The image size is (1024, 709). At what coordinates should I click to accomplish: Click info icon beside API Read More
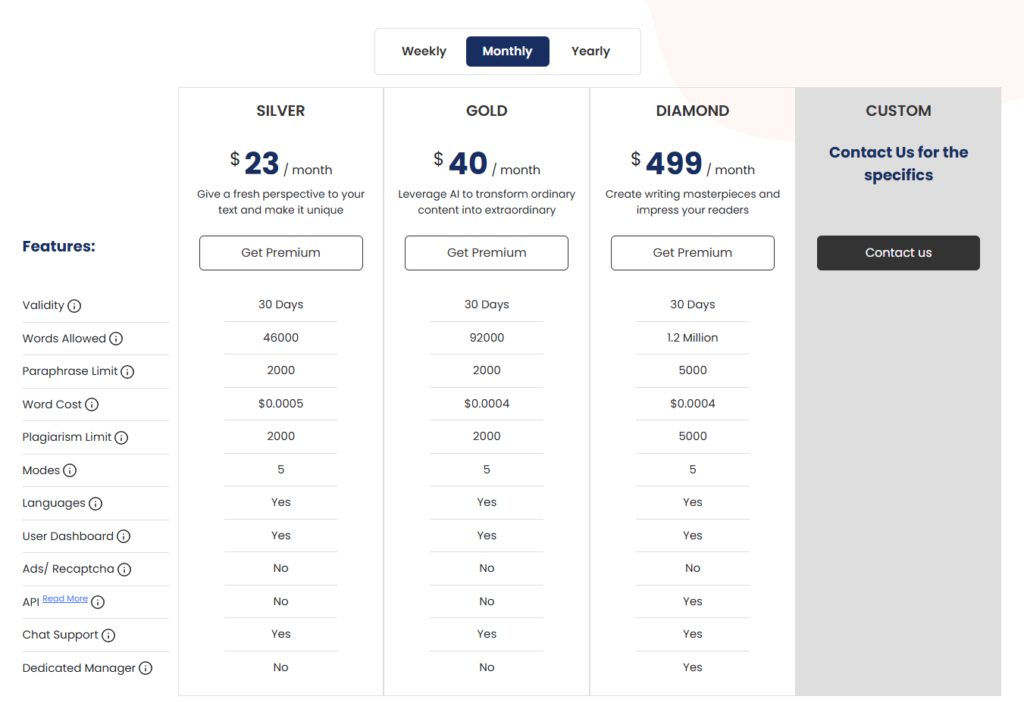98,602
